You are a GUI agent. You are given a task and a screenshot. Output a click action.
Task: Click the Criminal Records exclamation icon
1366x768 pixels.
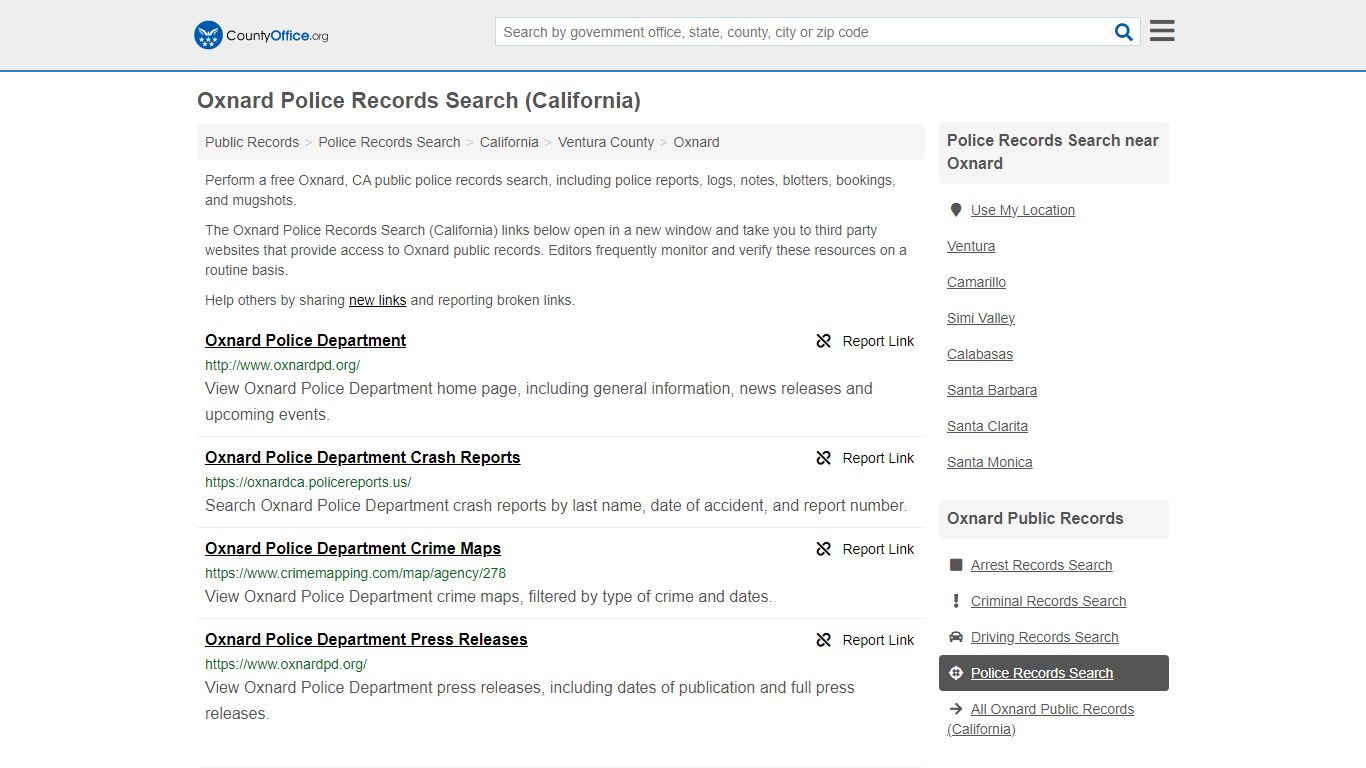click(956, 601)
